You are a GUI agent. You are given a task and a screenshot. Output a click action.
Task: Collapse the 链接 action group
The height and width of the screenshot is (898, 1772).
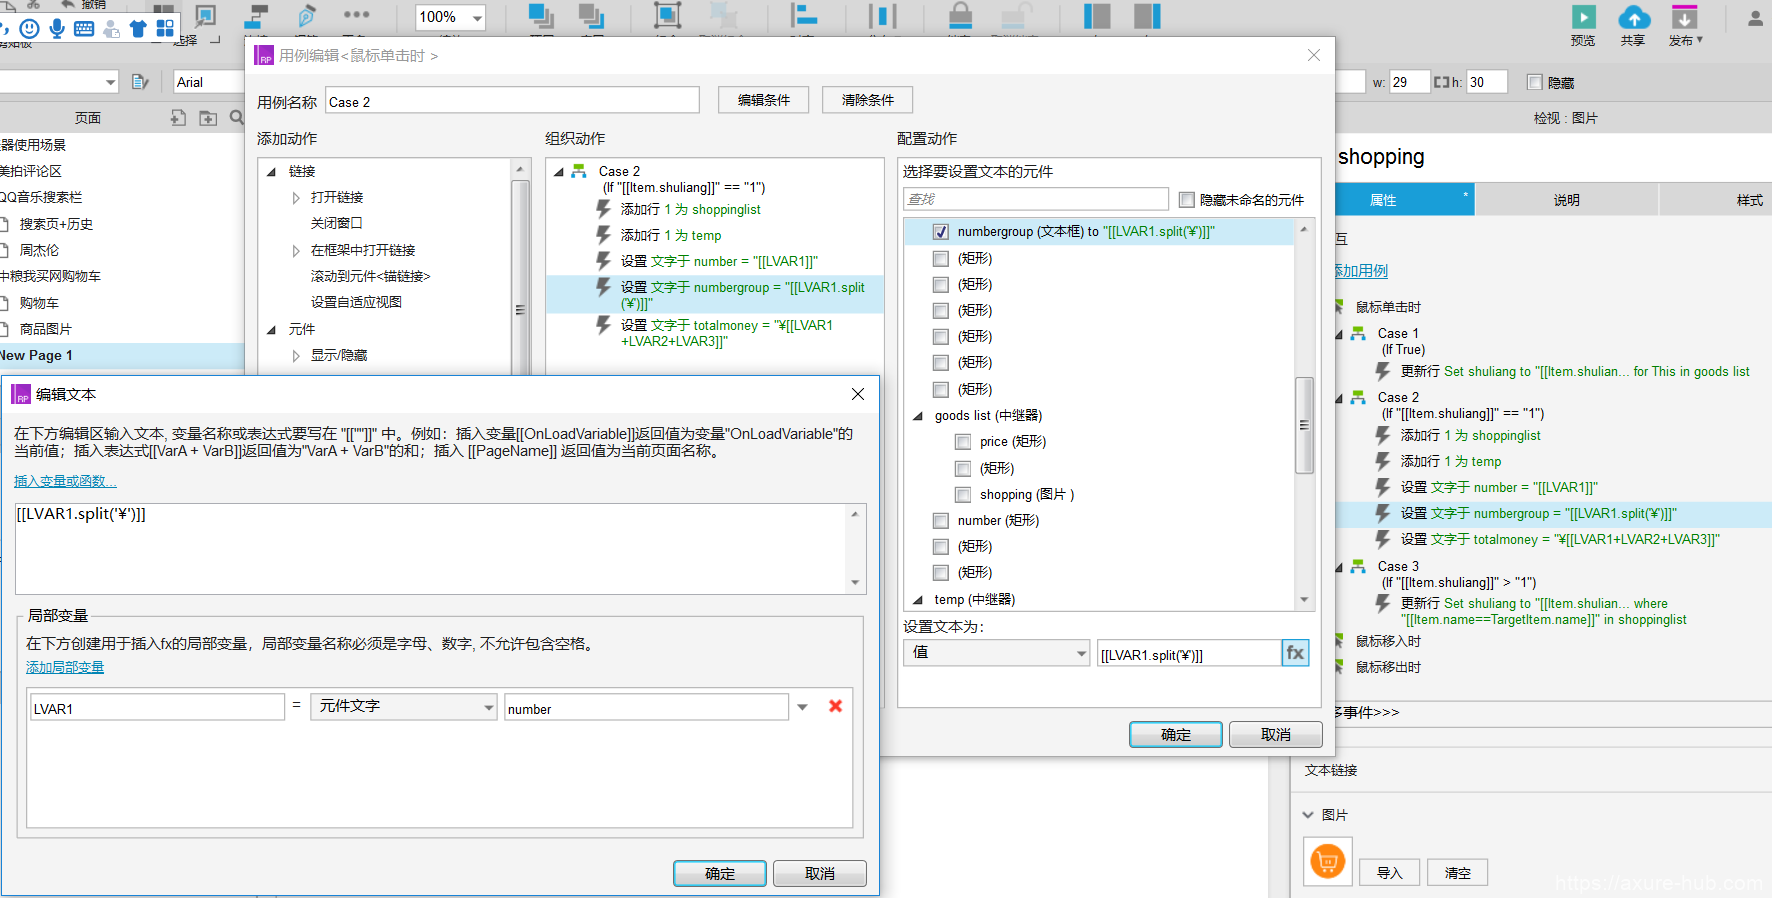point(271,172)
